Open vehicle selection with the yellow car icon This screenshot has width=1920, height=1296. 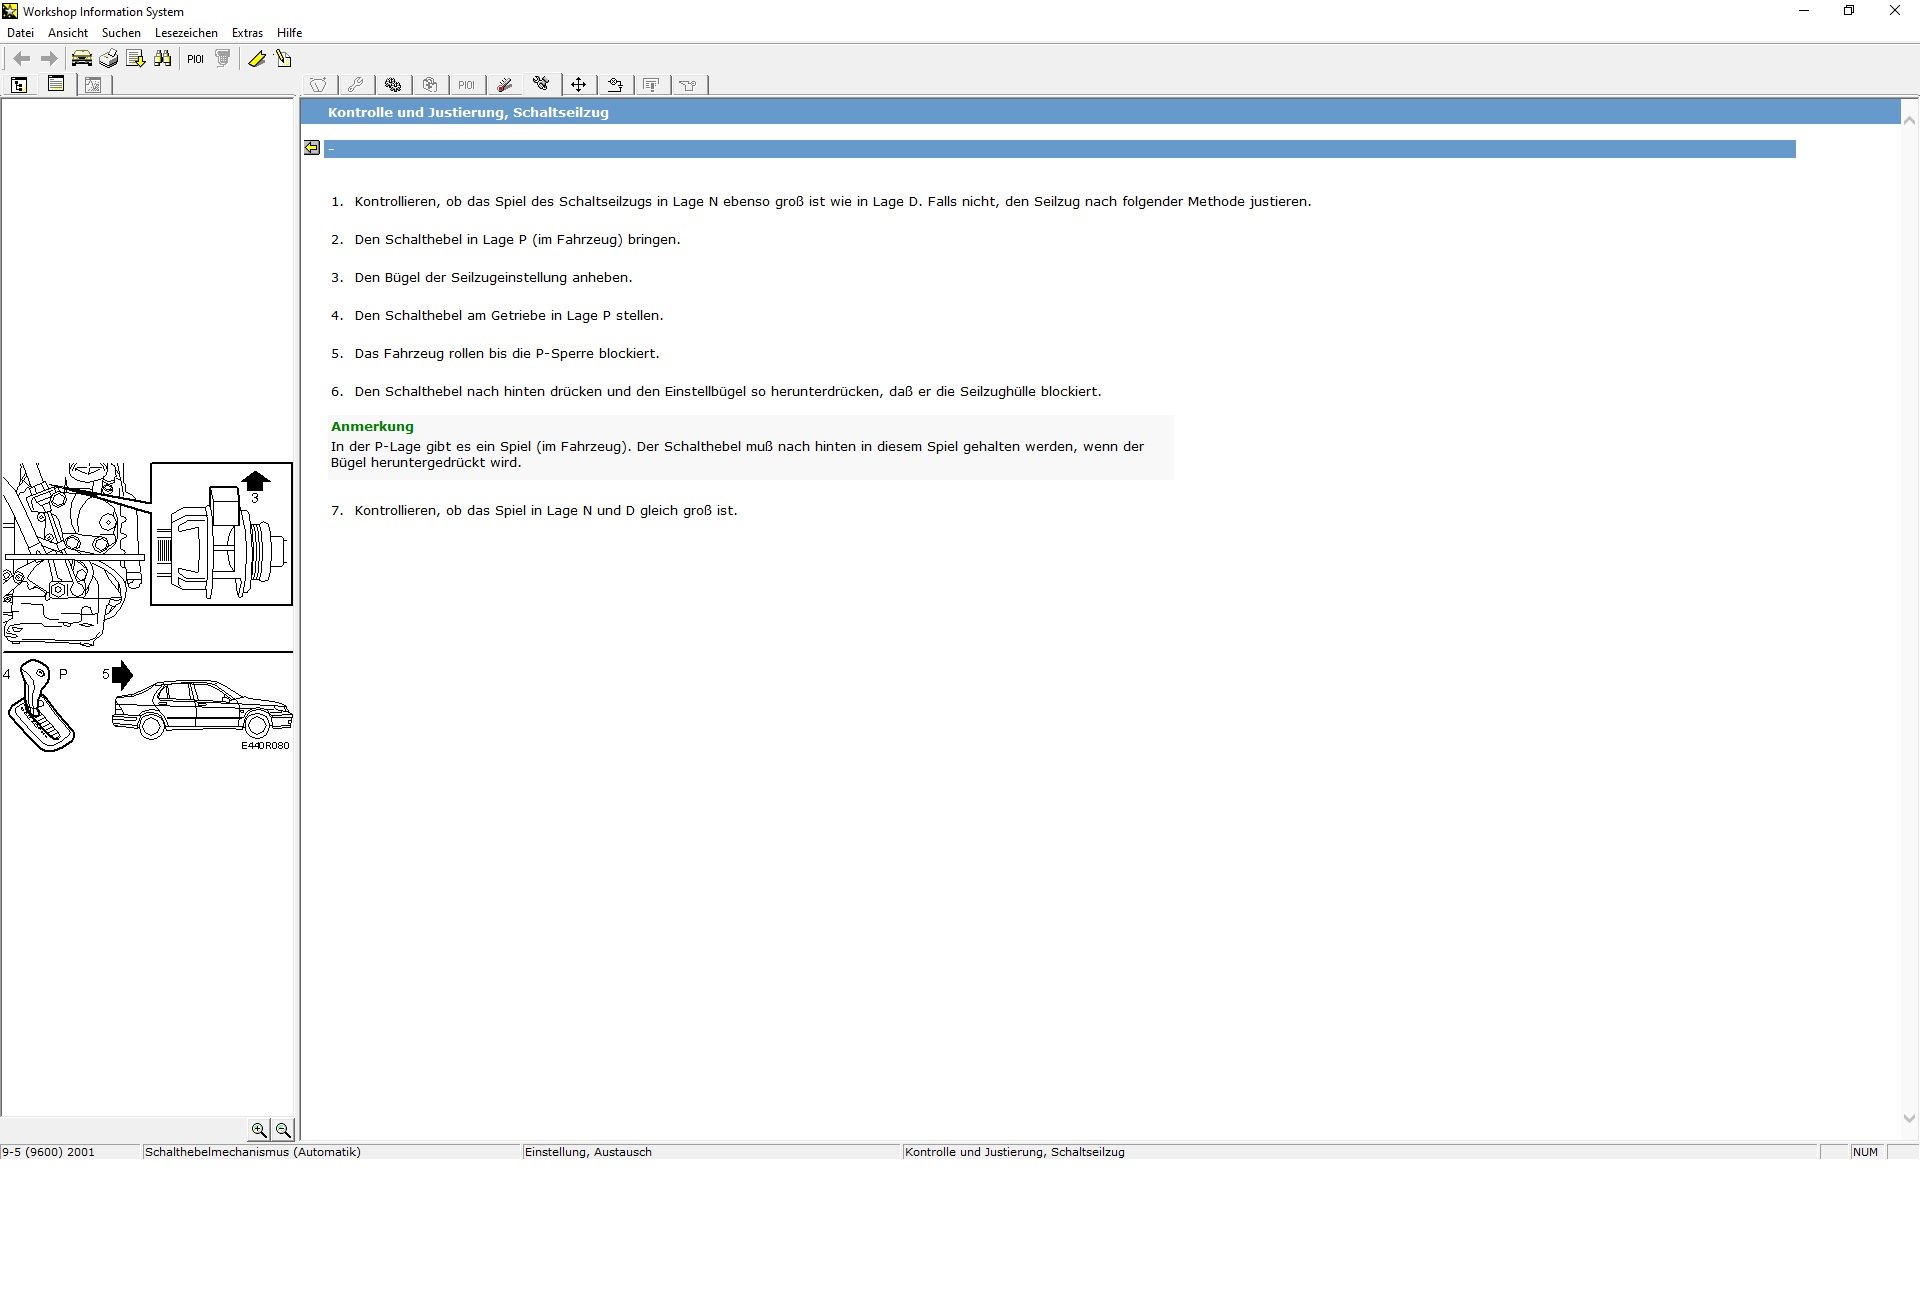[x=81, y=59]
